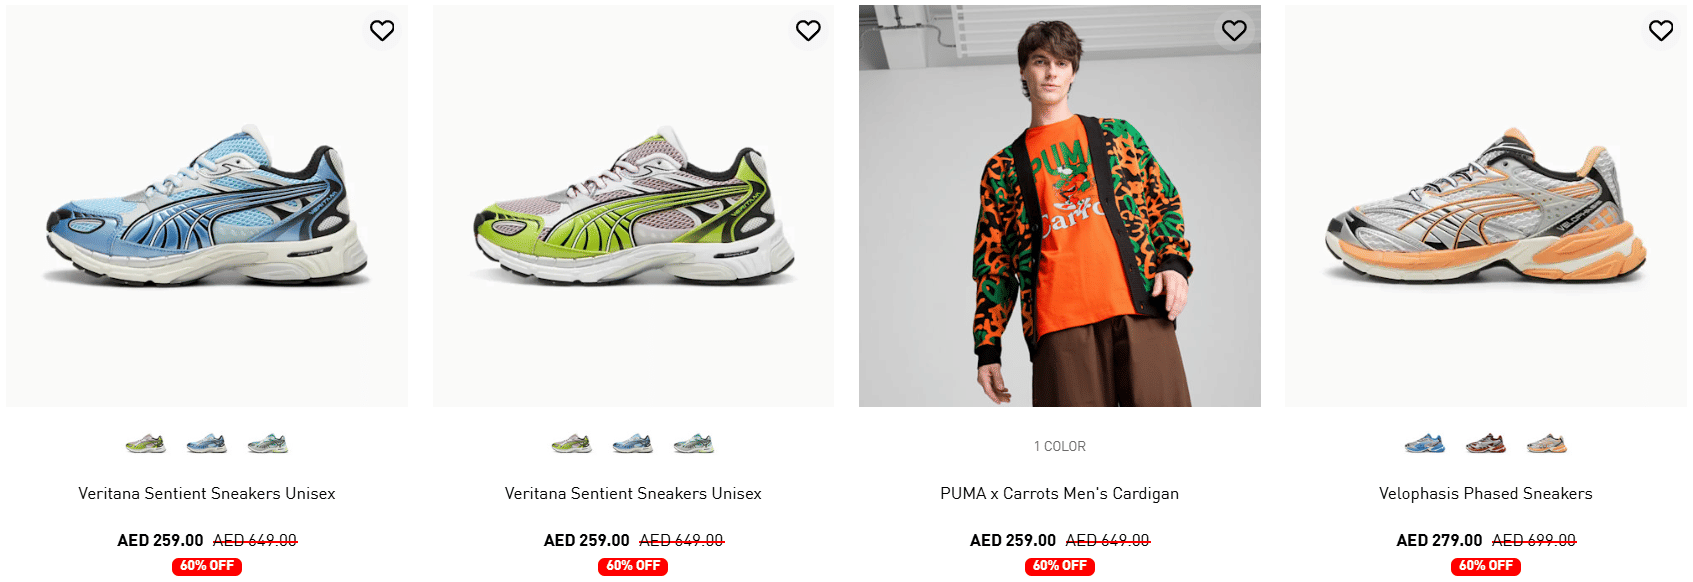Click heart icon on green Veritana sneaker card
Image resolution: width=1693 pixels, height=582 pixels.
(x=808, y=31)
